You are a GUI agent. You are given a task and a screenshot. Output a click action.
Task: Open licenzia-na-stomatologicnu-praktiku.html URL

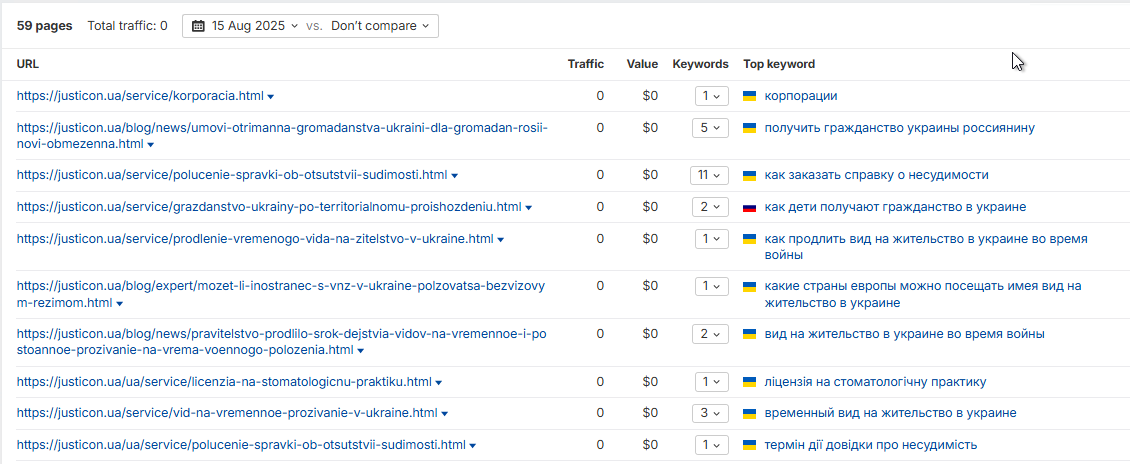point(224,382)
